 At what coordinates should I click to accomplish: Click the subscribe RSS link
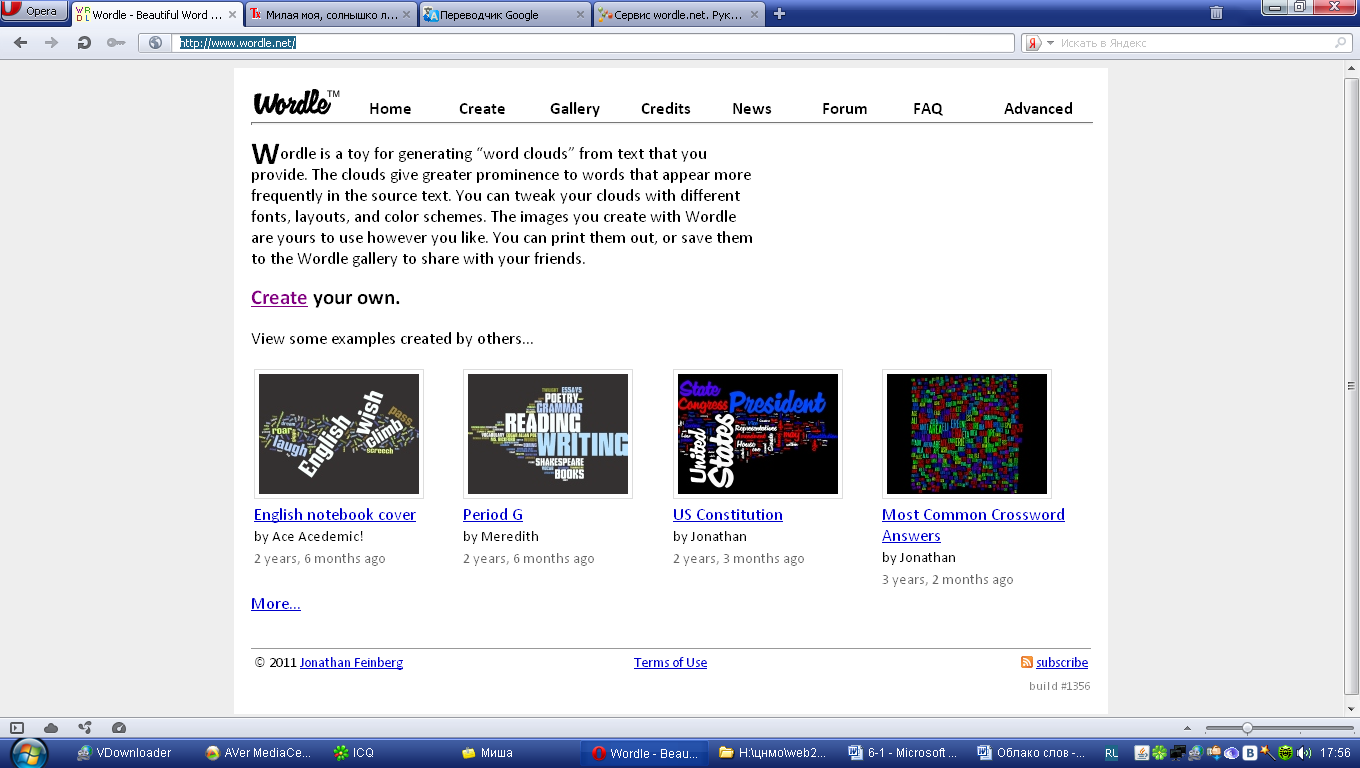coord(1062,662)
